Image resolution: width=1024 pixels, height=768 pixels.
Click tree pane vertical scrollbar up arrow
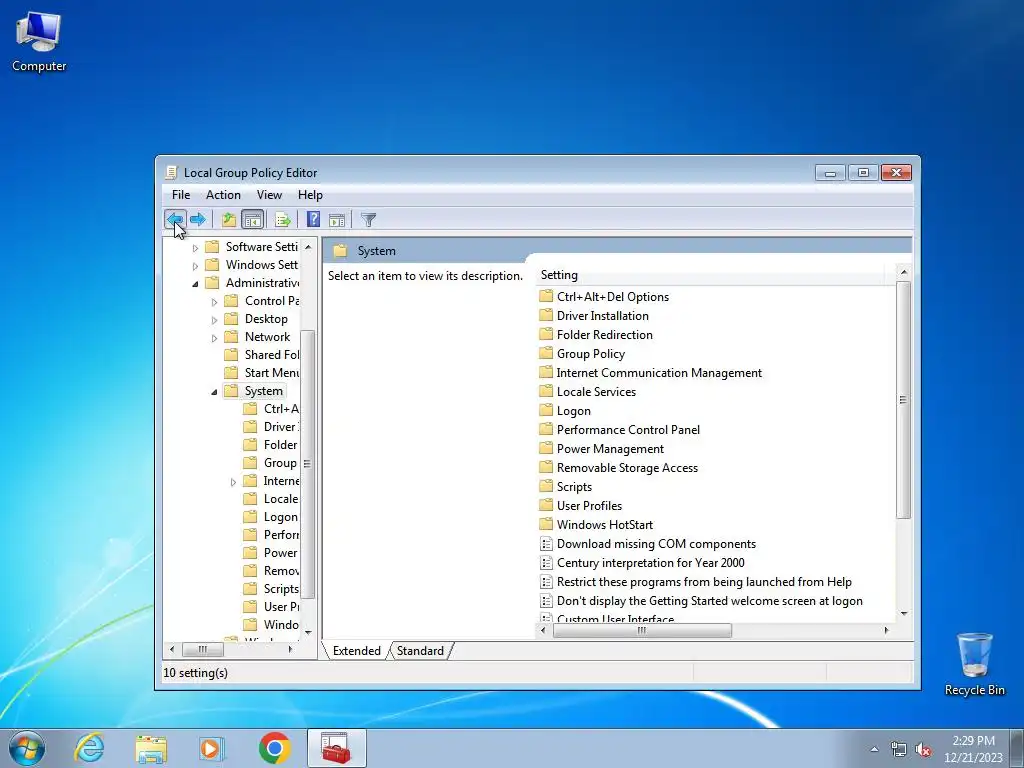point(308,248)
